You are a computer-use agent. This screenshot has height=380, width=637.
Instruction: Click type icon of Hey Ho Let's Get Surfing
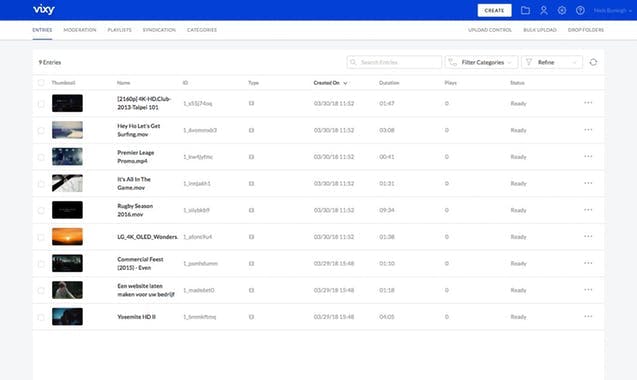click(x=251, y=130)
